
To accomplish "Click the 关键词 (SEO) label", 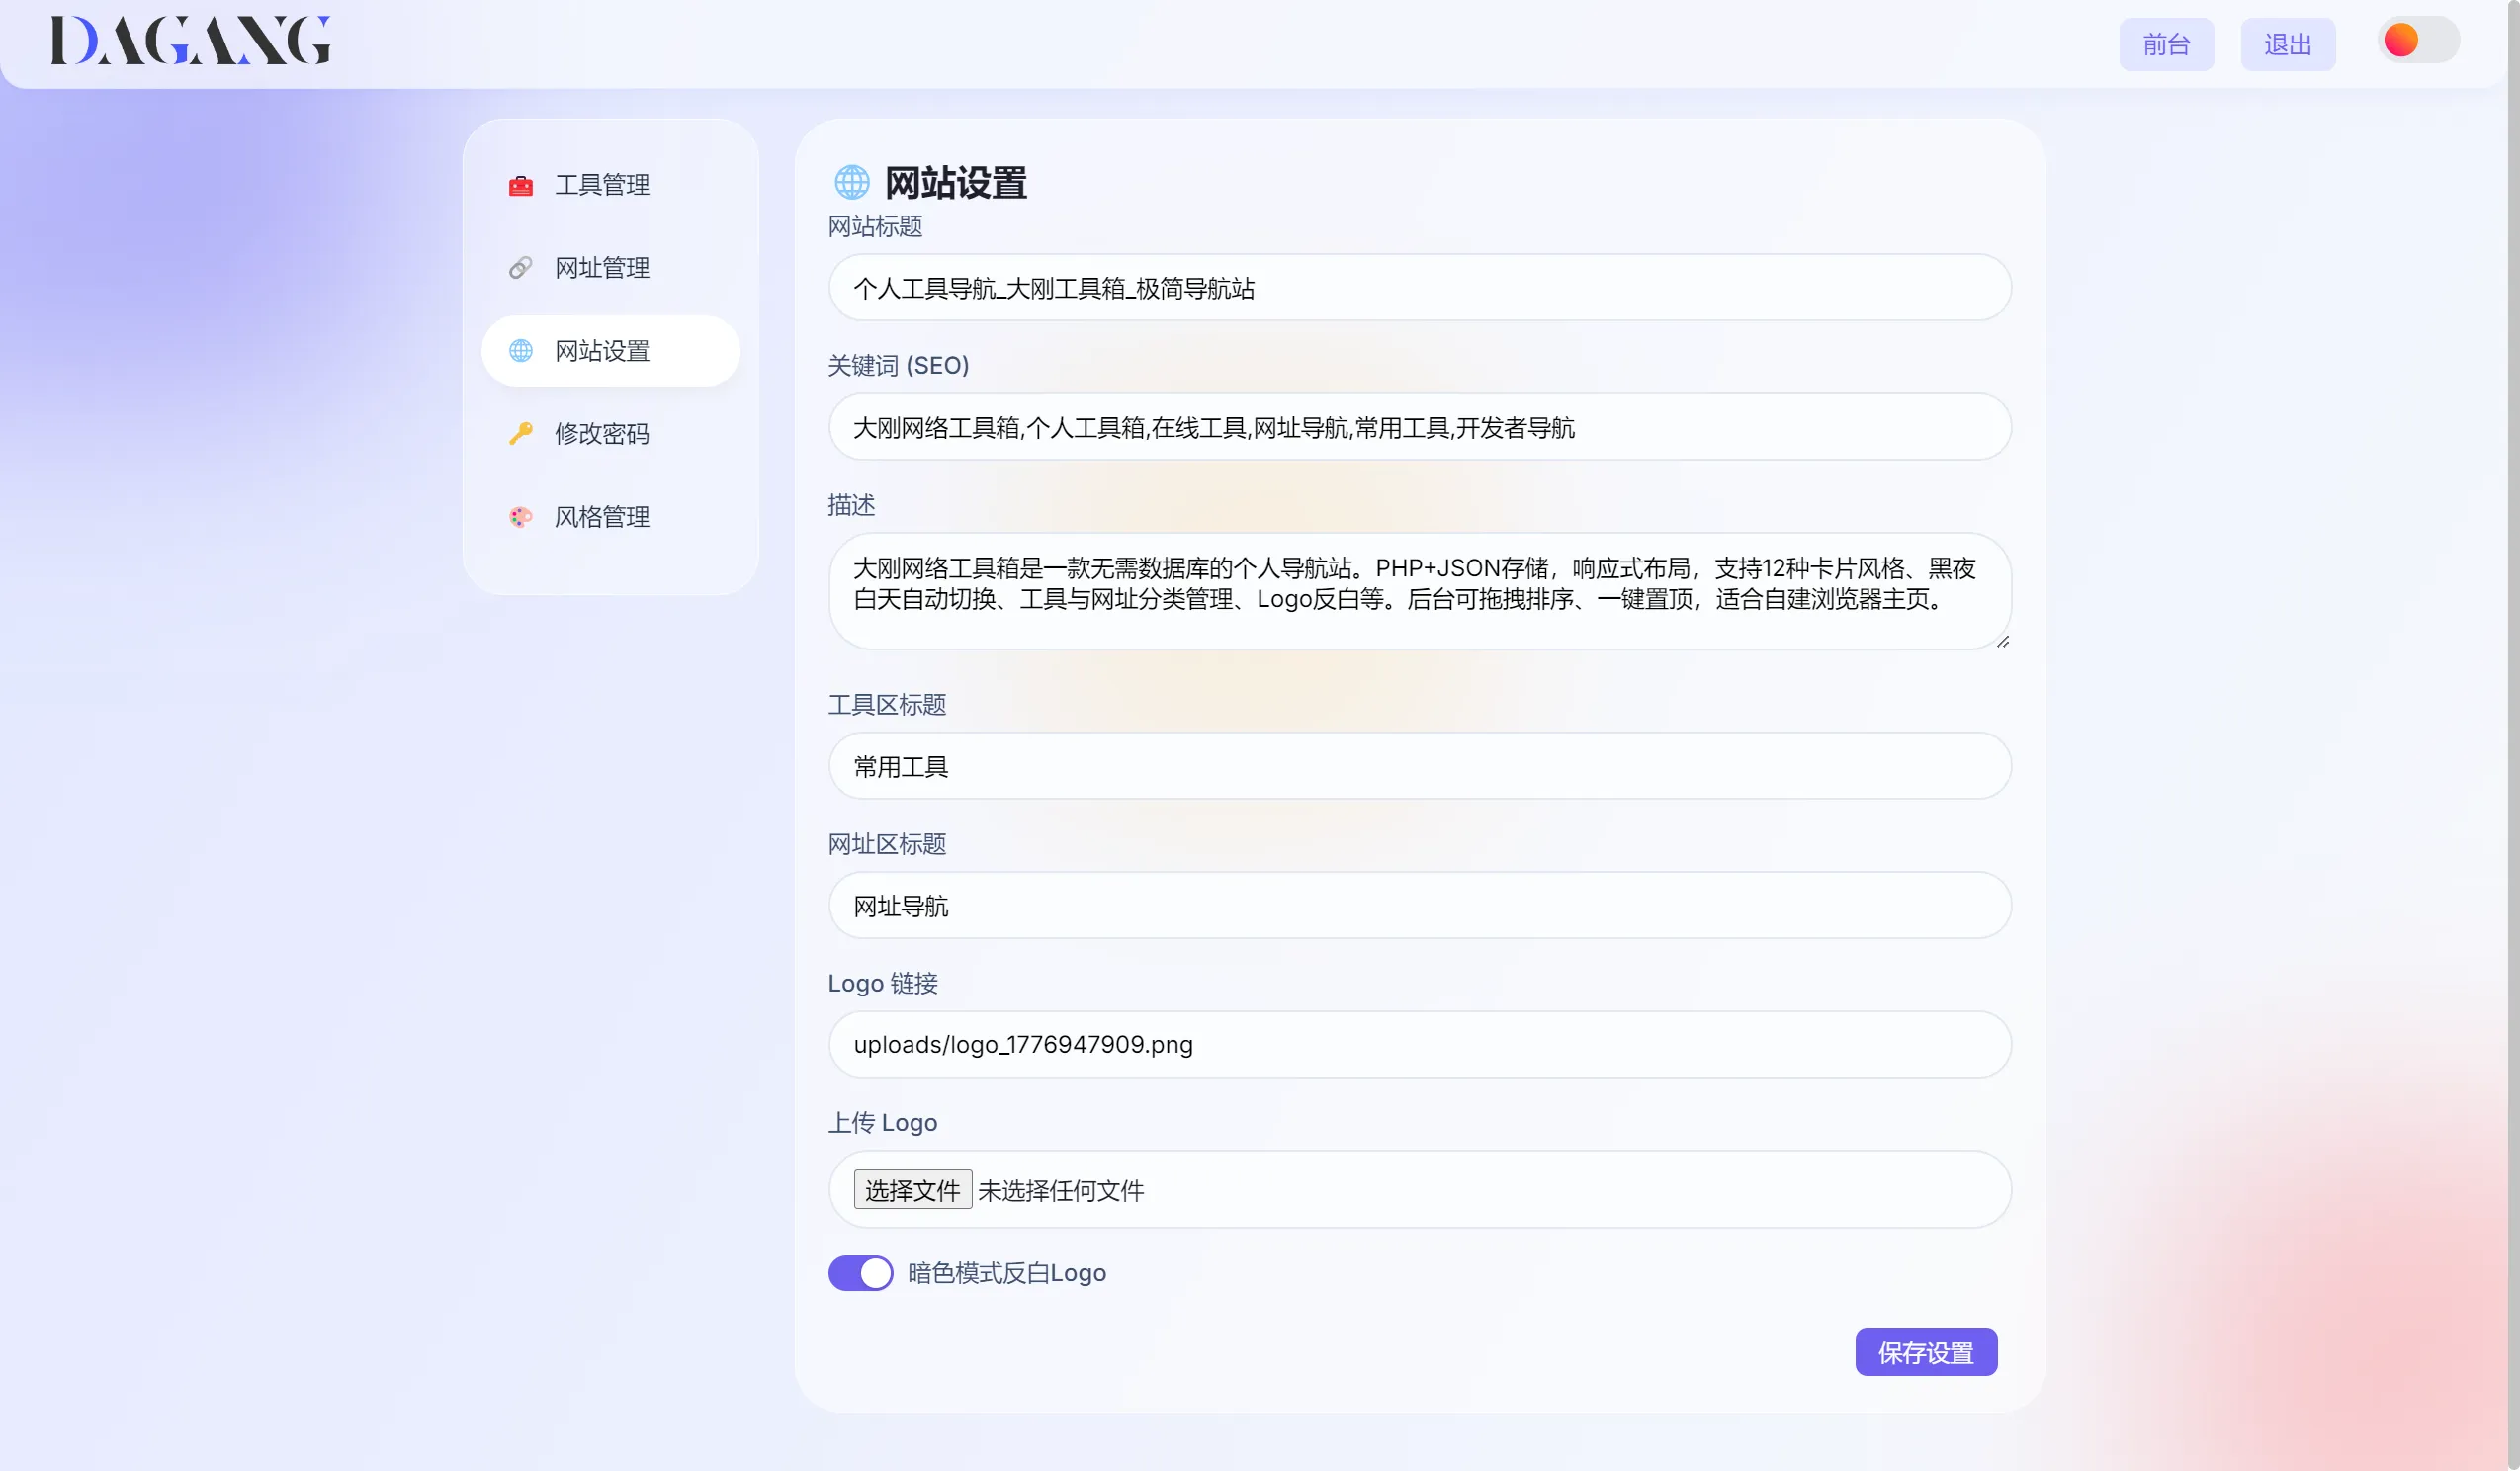I will click(898, 365).
